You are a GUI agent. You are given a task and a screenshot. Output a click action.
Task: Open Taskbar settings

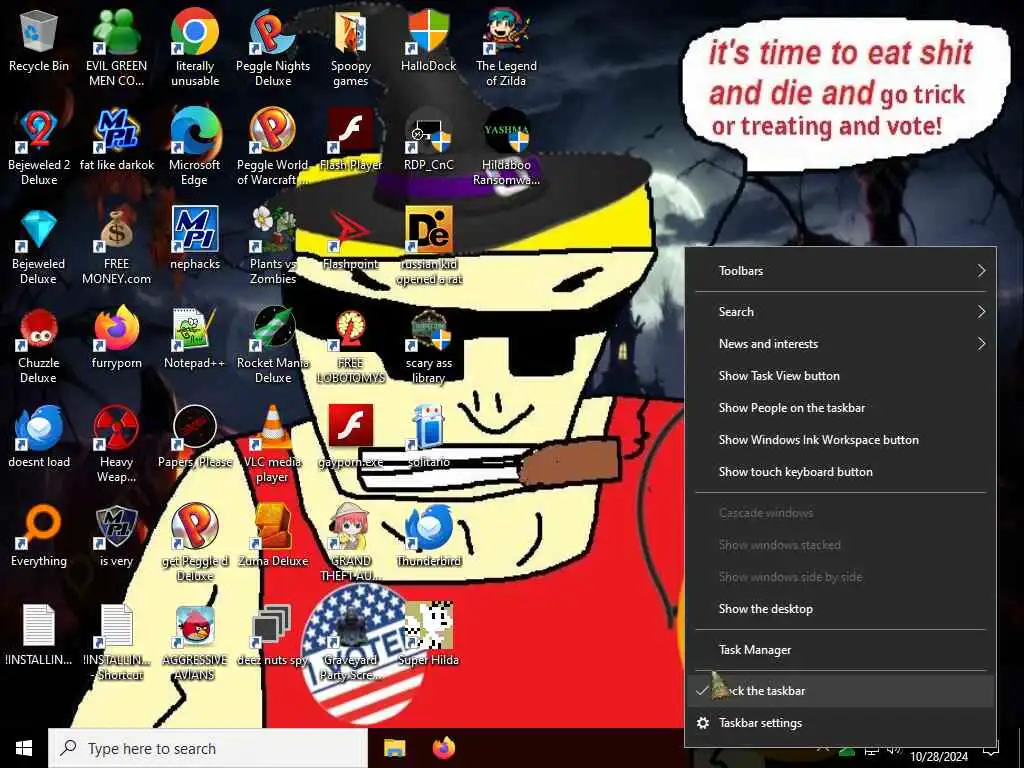coord(840,723)
